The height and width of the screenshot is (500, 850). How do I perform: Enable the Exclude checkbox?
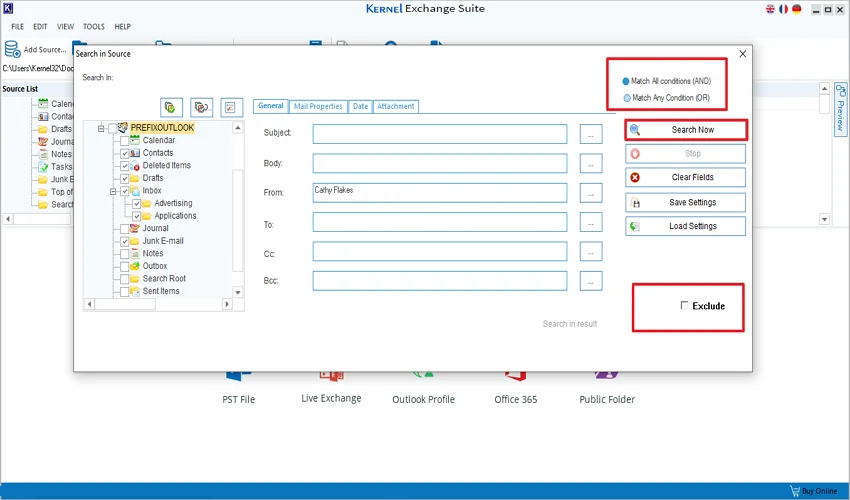[x=685, y=305]
